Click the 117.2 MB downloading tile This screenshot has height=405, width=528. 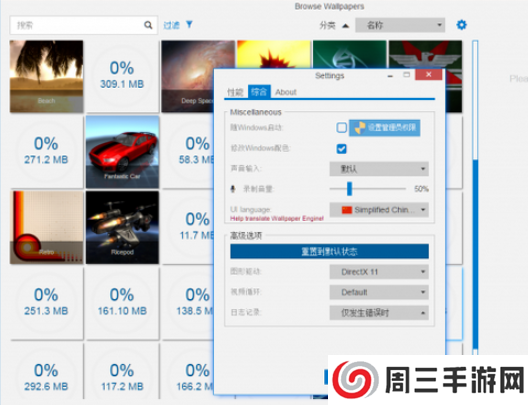pyautogui.click(x=122, y=371)
